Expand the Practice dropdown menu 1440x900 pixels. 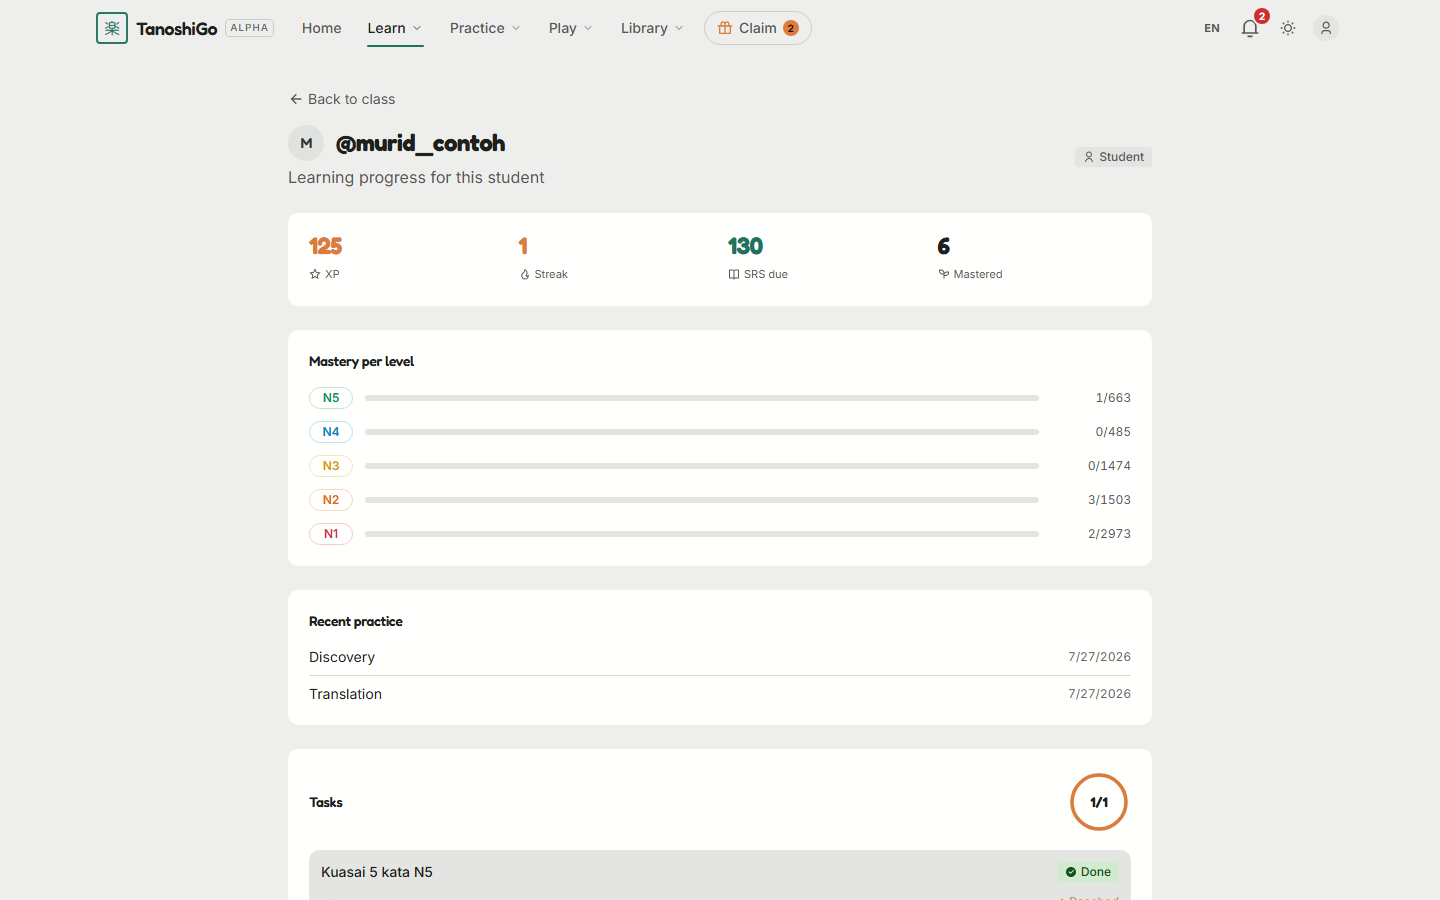485,28
